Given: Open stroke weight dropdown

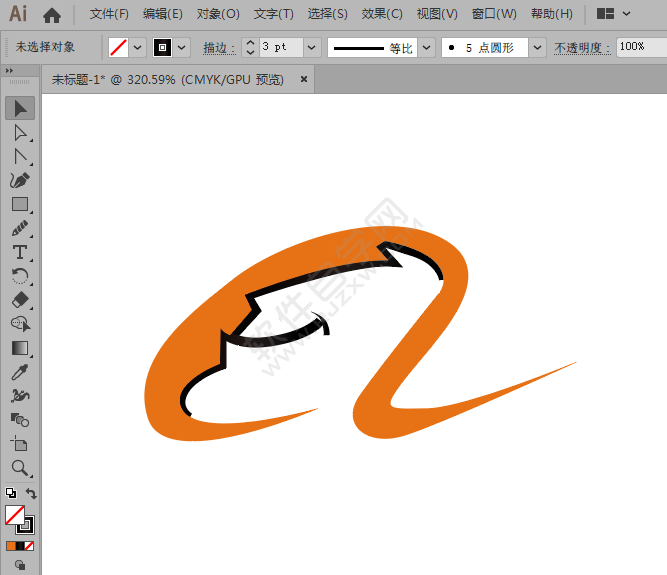Looking at the screenshot, I should (x=311, y=47).
